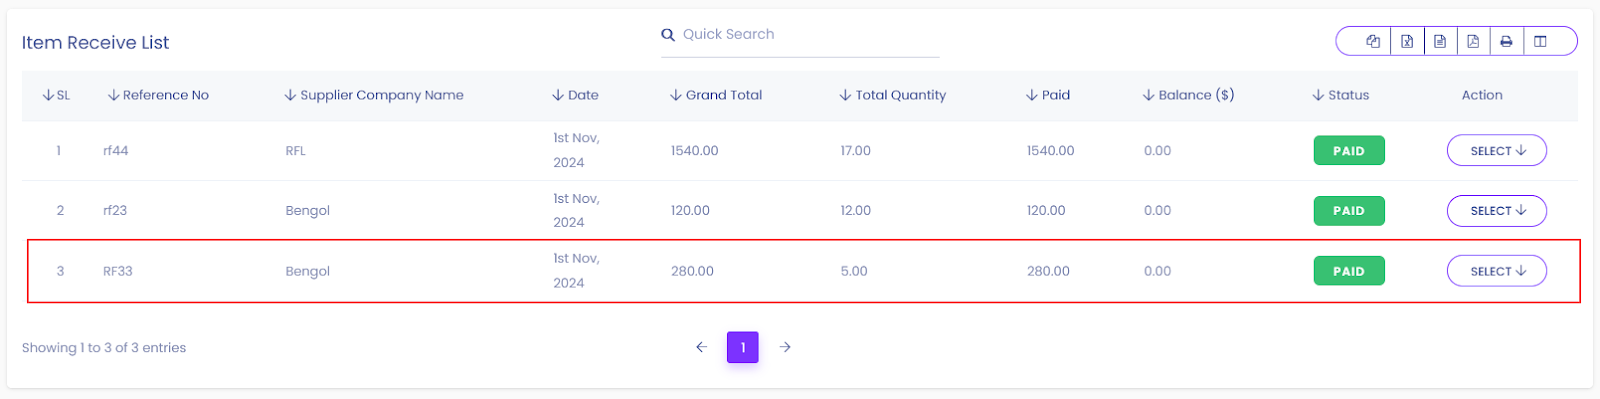1600x399 pixels.
Task: Click grand total 120.00 in rf23 row
Action: pyautogui.click(x=690, y=211)
